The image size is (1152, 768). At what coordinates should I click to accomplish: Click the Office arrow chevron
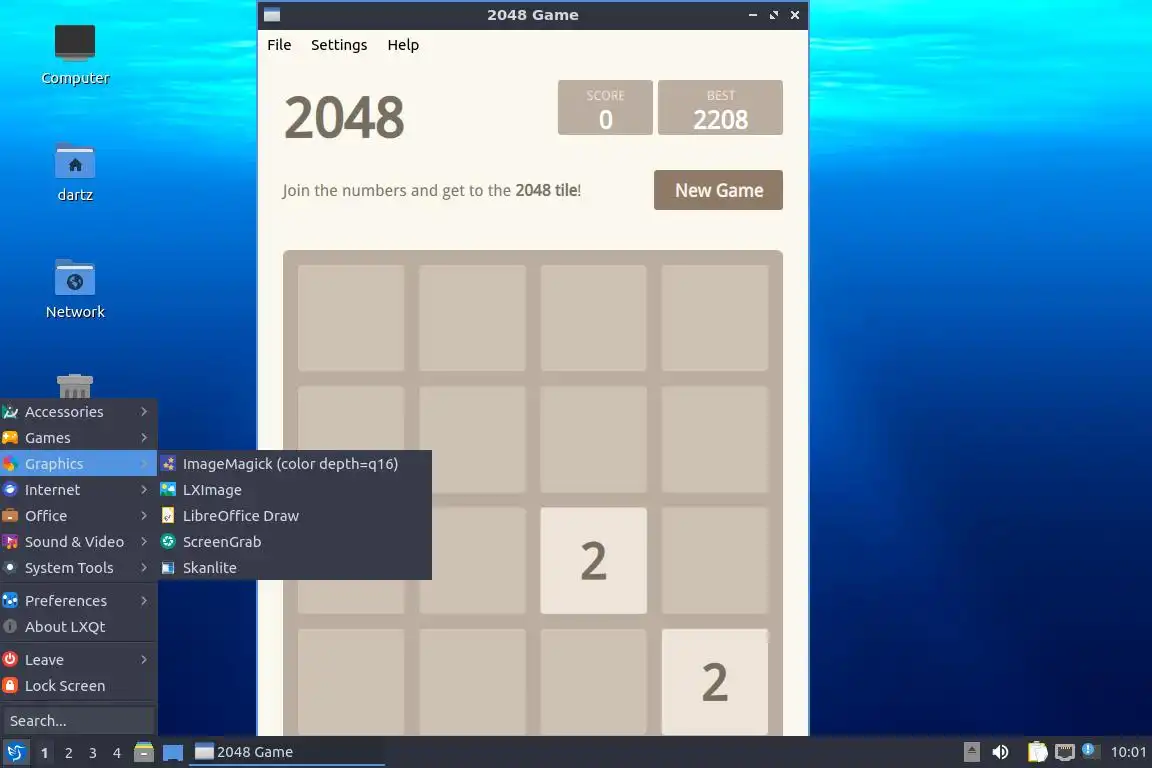point(144,516)
